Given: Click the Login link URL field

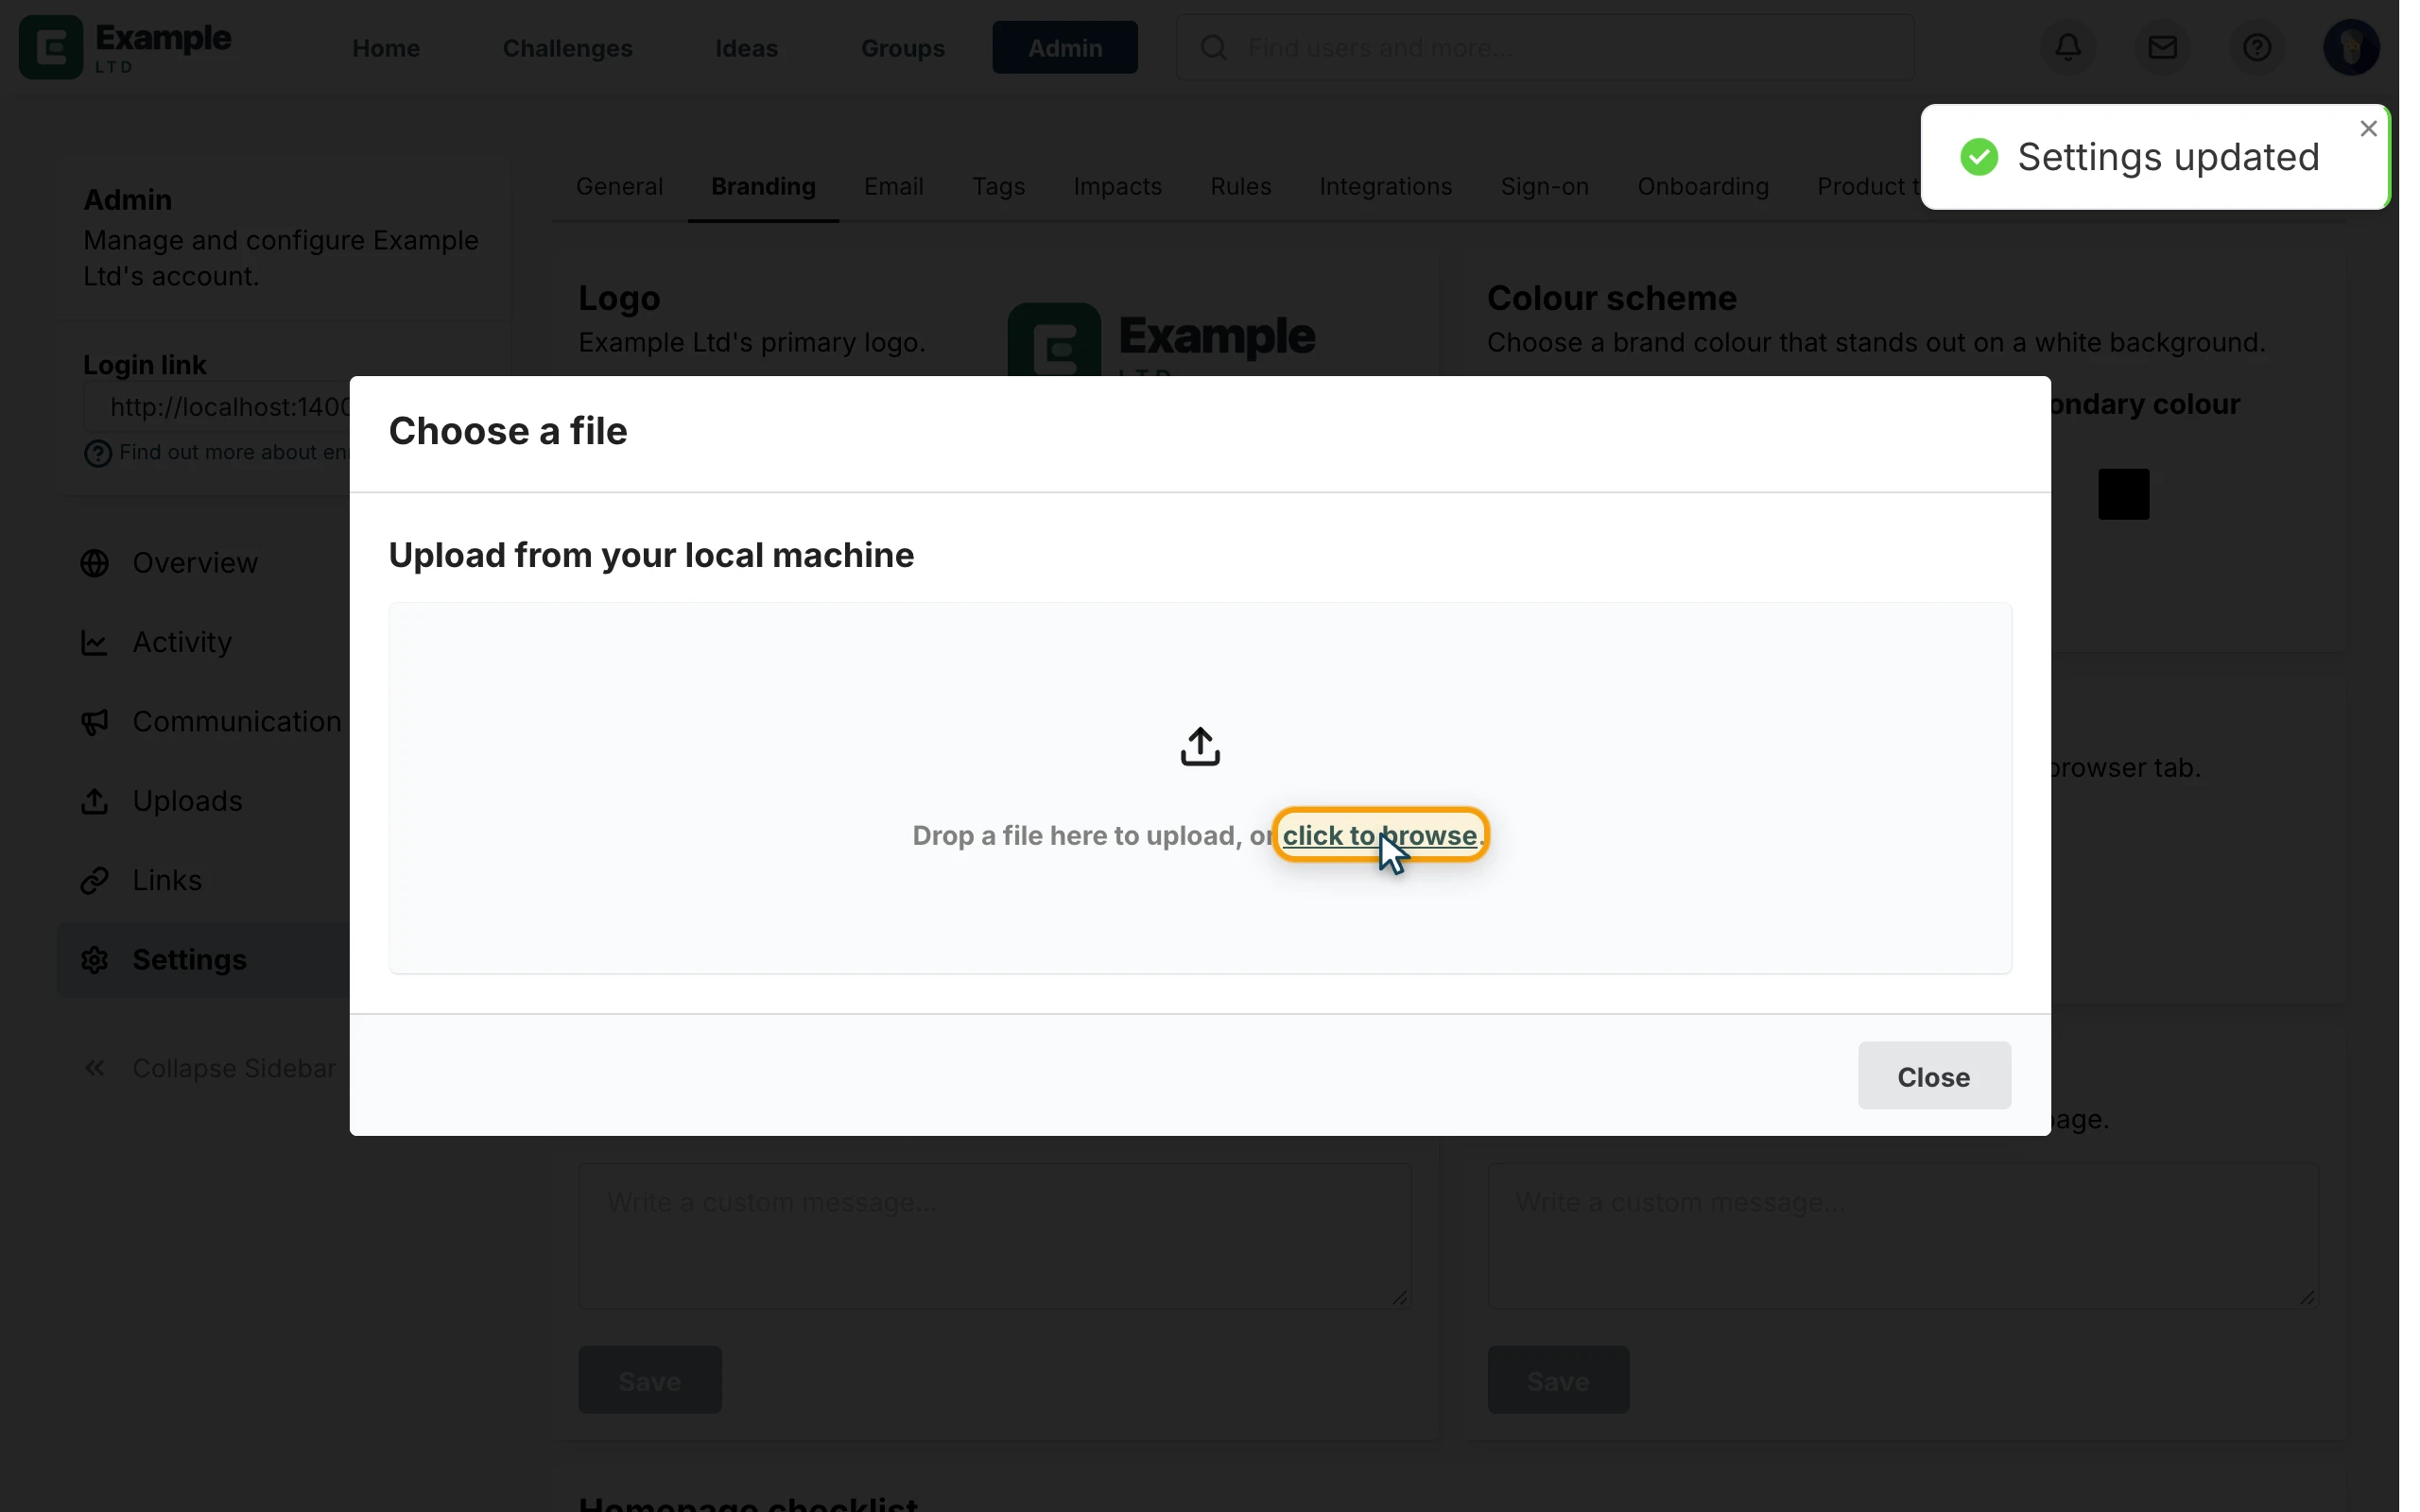Looking at the screenshot, I should tap(218, 407).
